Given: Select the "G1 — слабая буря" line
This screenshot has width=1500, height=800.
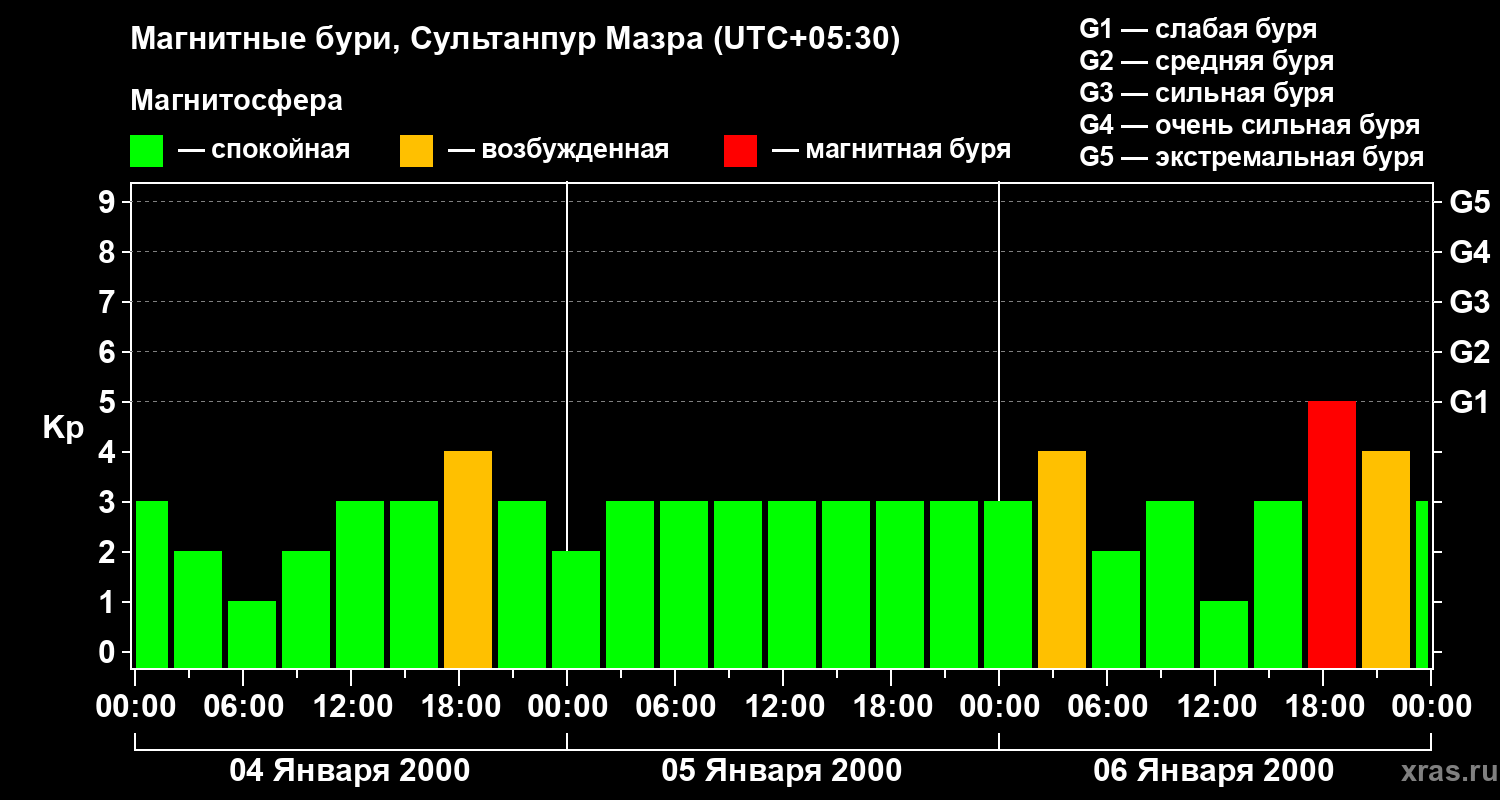Looking at the screenshot, I should 1198,29.
